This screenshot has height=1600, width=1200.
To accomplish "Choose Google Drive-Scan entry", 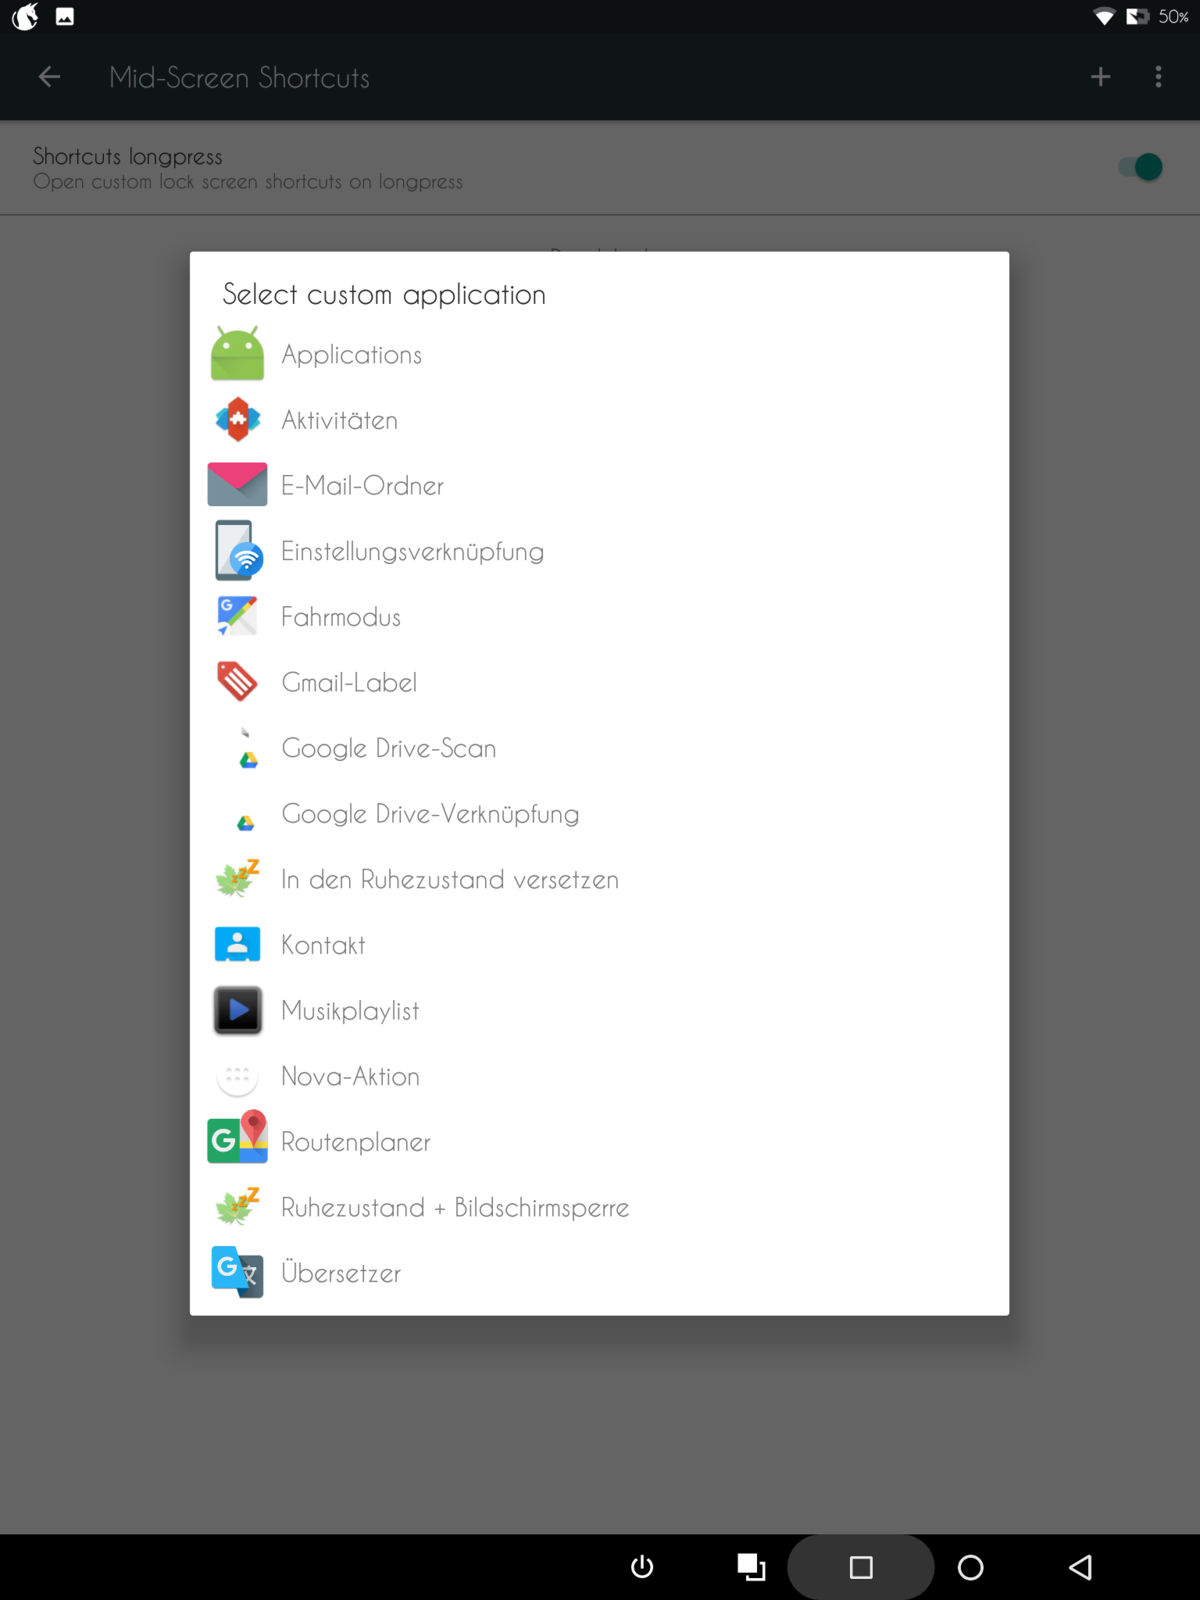I will 388,748.
